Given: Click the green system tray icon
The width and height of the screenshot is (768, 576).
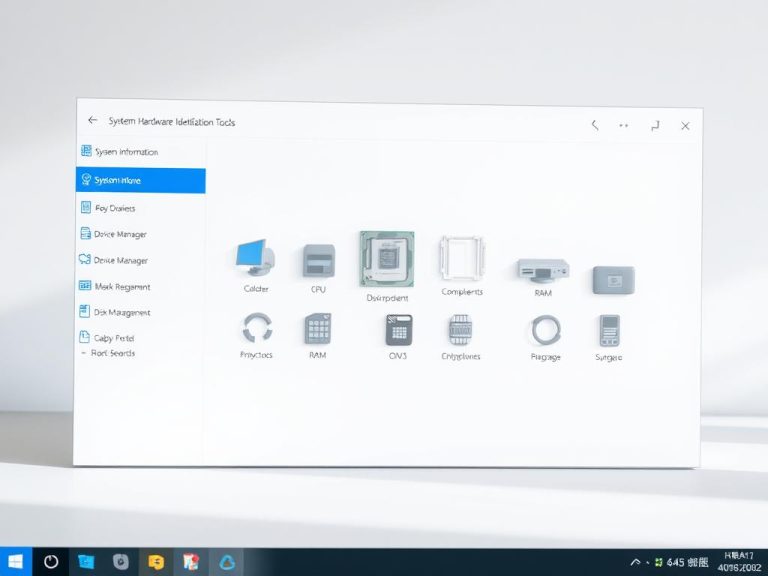Looking at the screenshot, I should [659, 562].
